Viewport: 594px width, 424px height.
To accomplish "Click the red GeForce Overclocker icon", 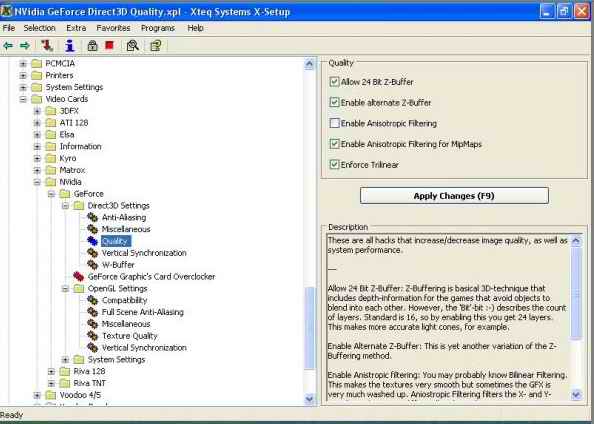I will tap(78, 276).
